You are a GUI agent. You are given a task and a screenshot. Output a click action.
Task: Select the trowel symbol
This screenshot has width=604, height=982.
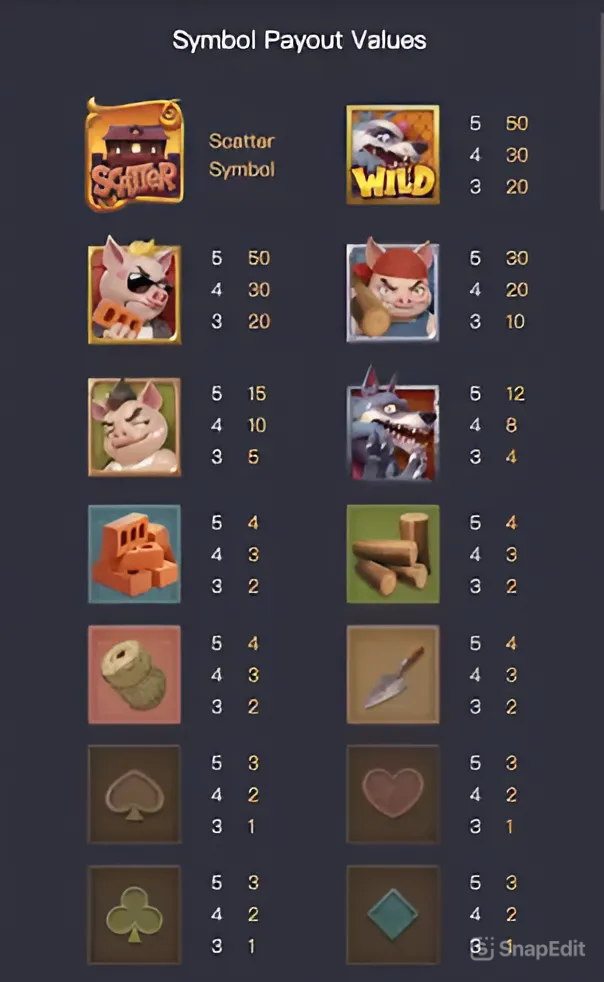pyautogui.click(x=393, y=674)
